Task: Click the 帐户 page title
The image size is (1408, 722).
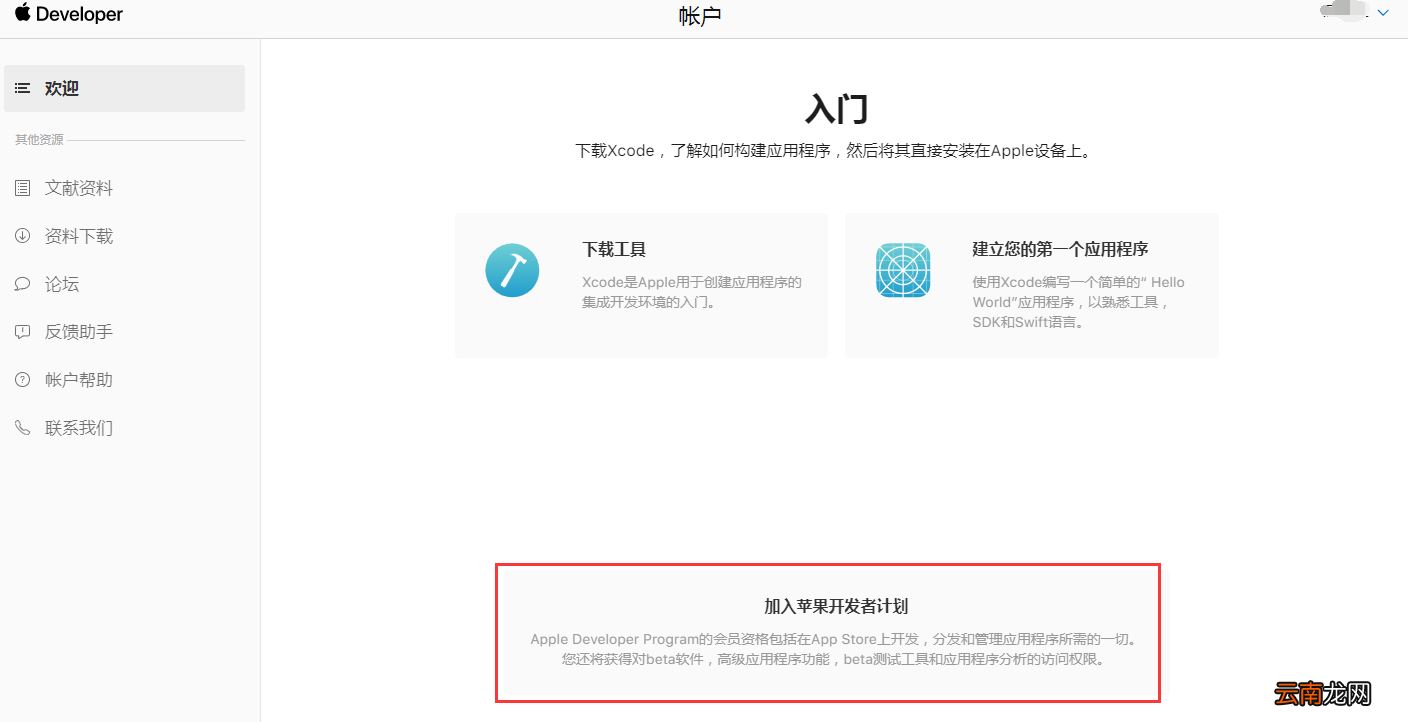Action: [x=700, y=16]
